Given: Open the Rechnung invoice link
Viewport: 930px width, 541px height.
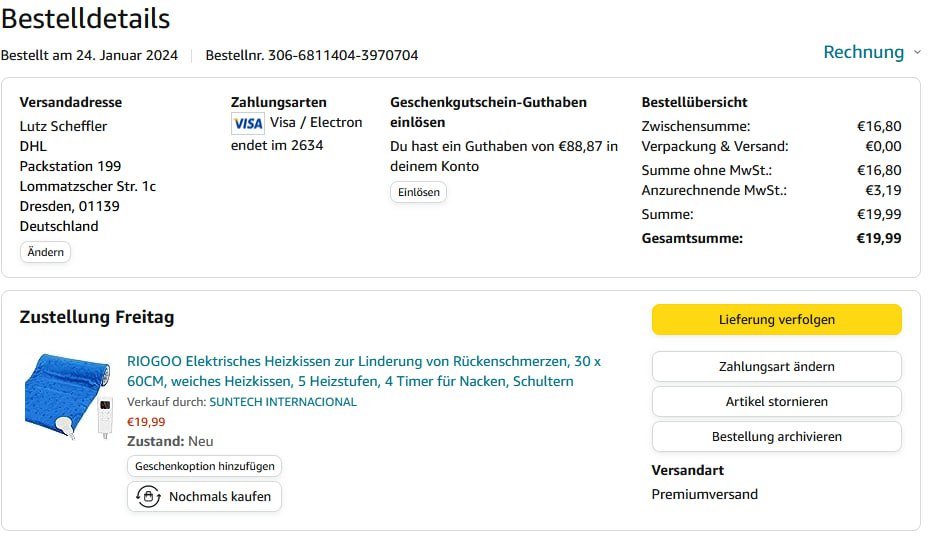Looking at the screenshot, I should click(863, 52).
